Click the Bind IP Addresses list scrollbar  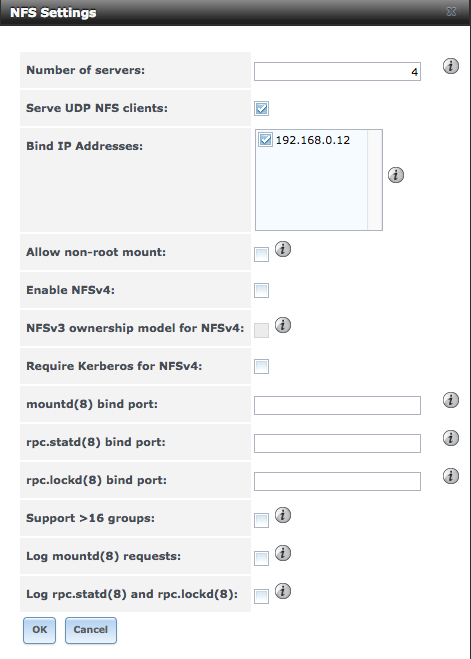coord(374,180)
